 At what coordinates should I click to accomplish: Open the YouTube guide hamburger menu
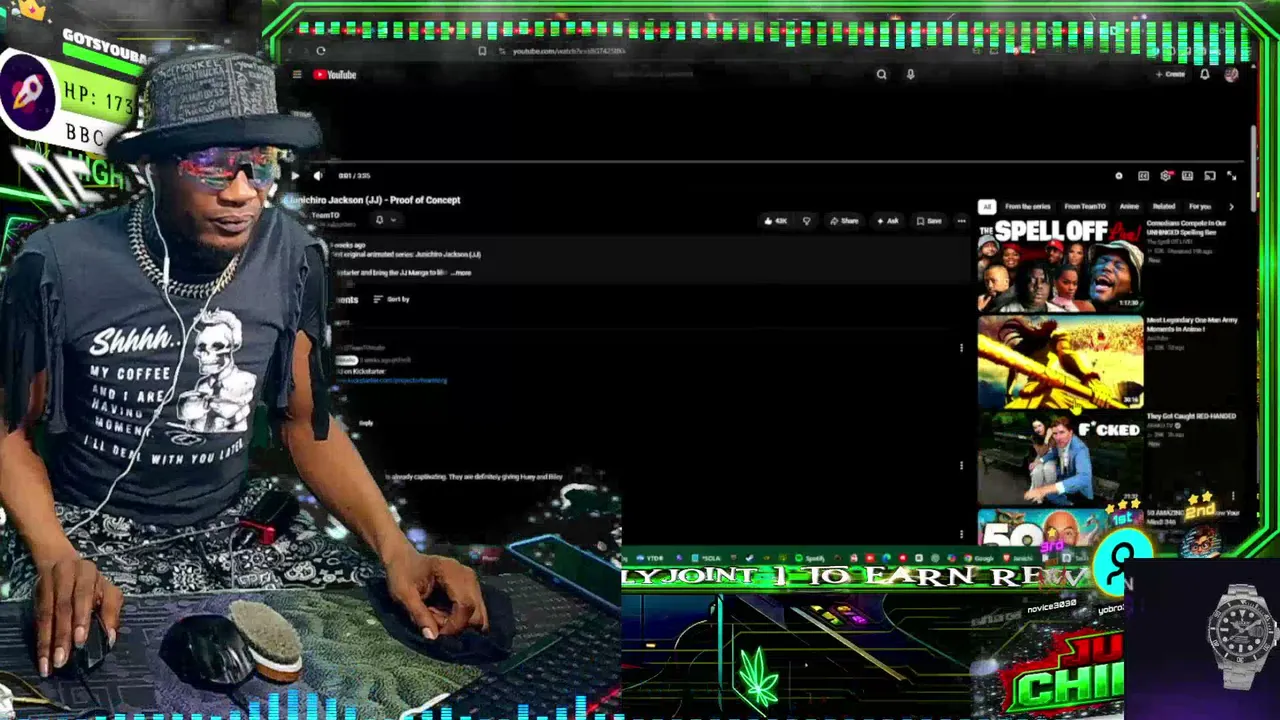click(x=297, y=74)
